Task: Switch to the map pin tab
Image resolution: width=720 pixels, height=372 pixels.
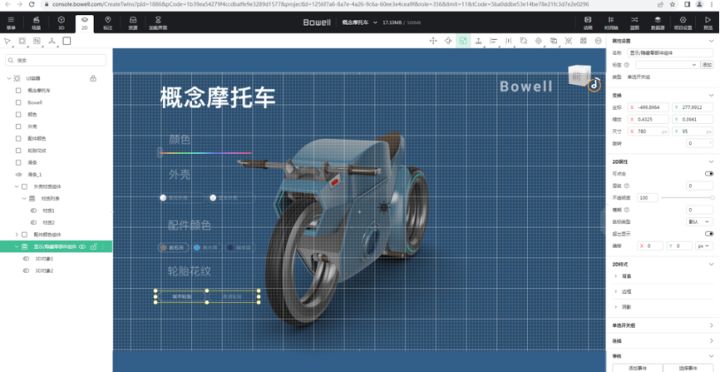Action: click(x=108, y=23)
